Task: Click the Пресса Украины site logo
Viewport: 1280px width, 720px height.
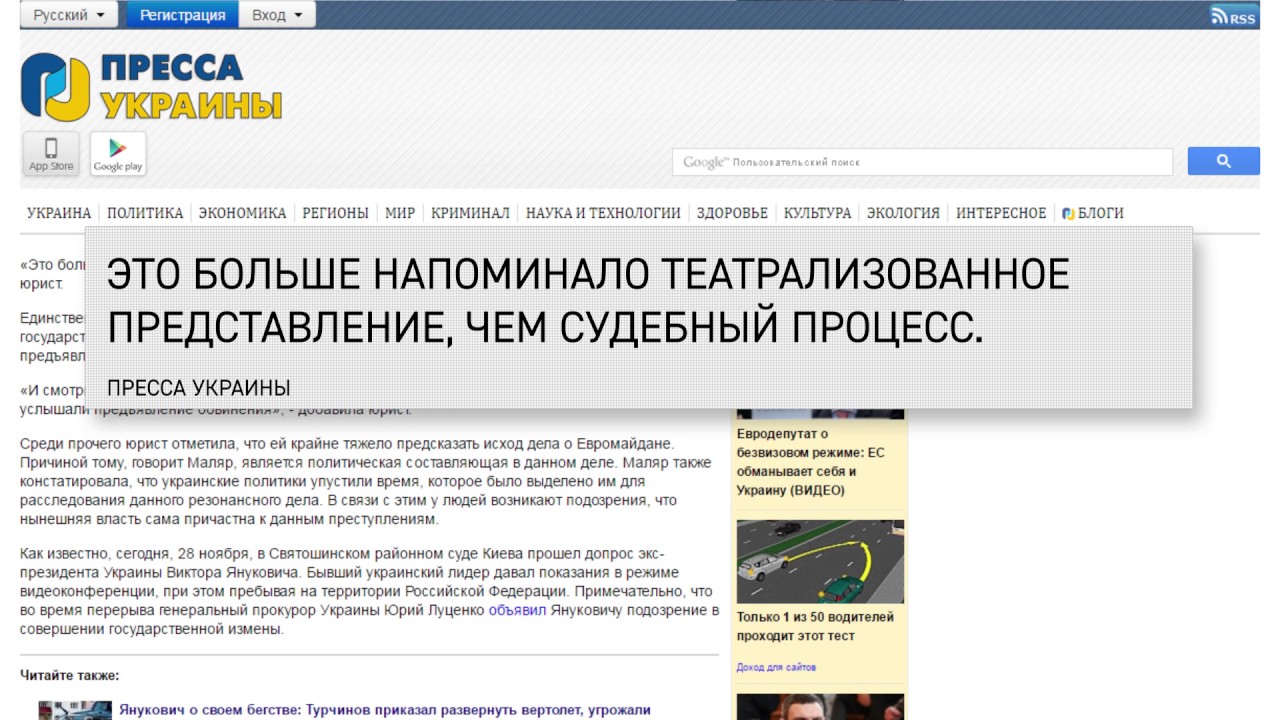Action: [x=152, y=87]
